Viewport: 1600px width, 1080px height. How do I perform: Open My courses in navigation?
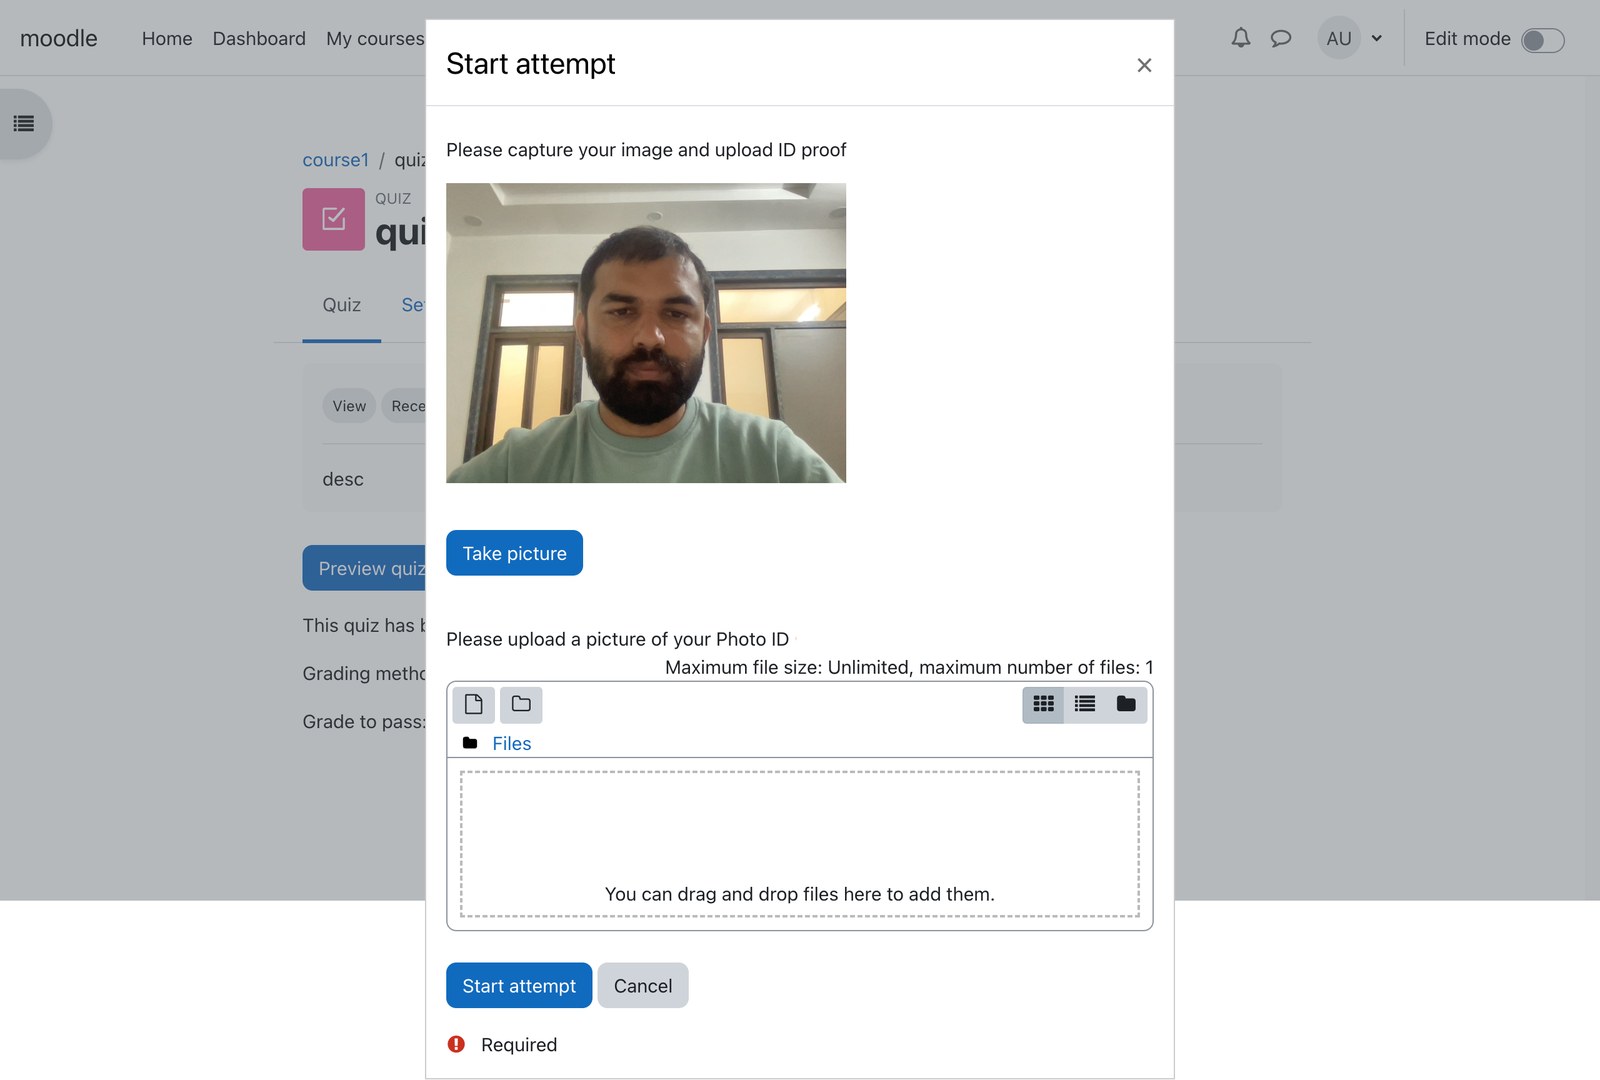point(375,38)
